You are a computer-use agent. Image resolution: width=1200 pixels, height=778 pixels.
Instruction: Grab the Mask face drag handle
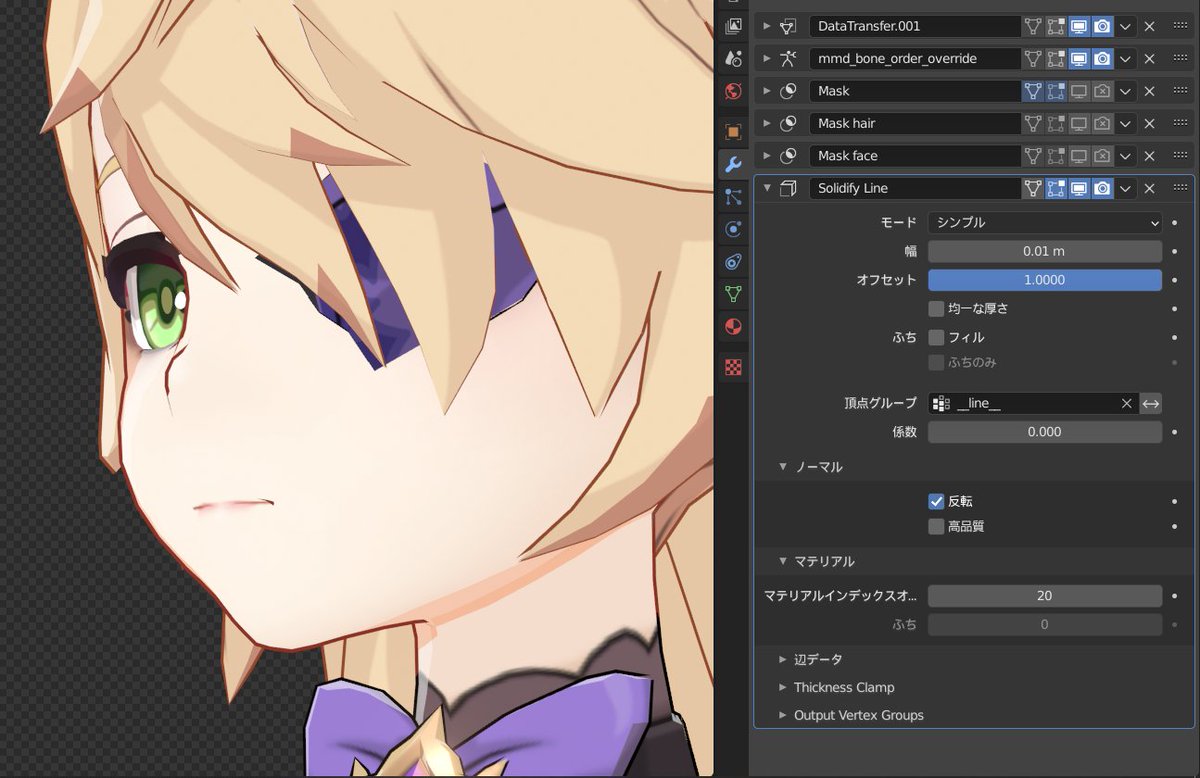(x=1180, y=156)
